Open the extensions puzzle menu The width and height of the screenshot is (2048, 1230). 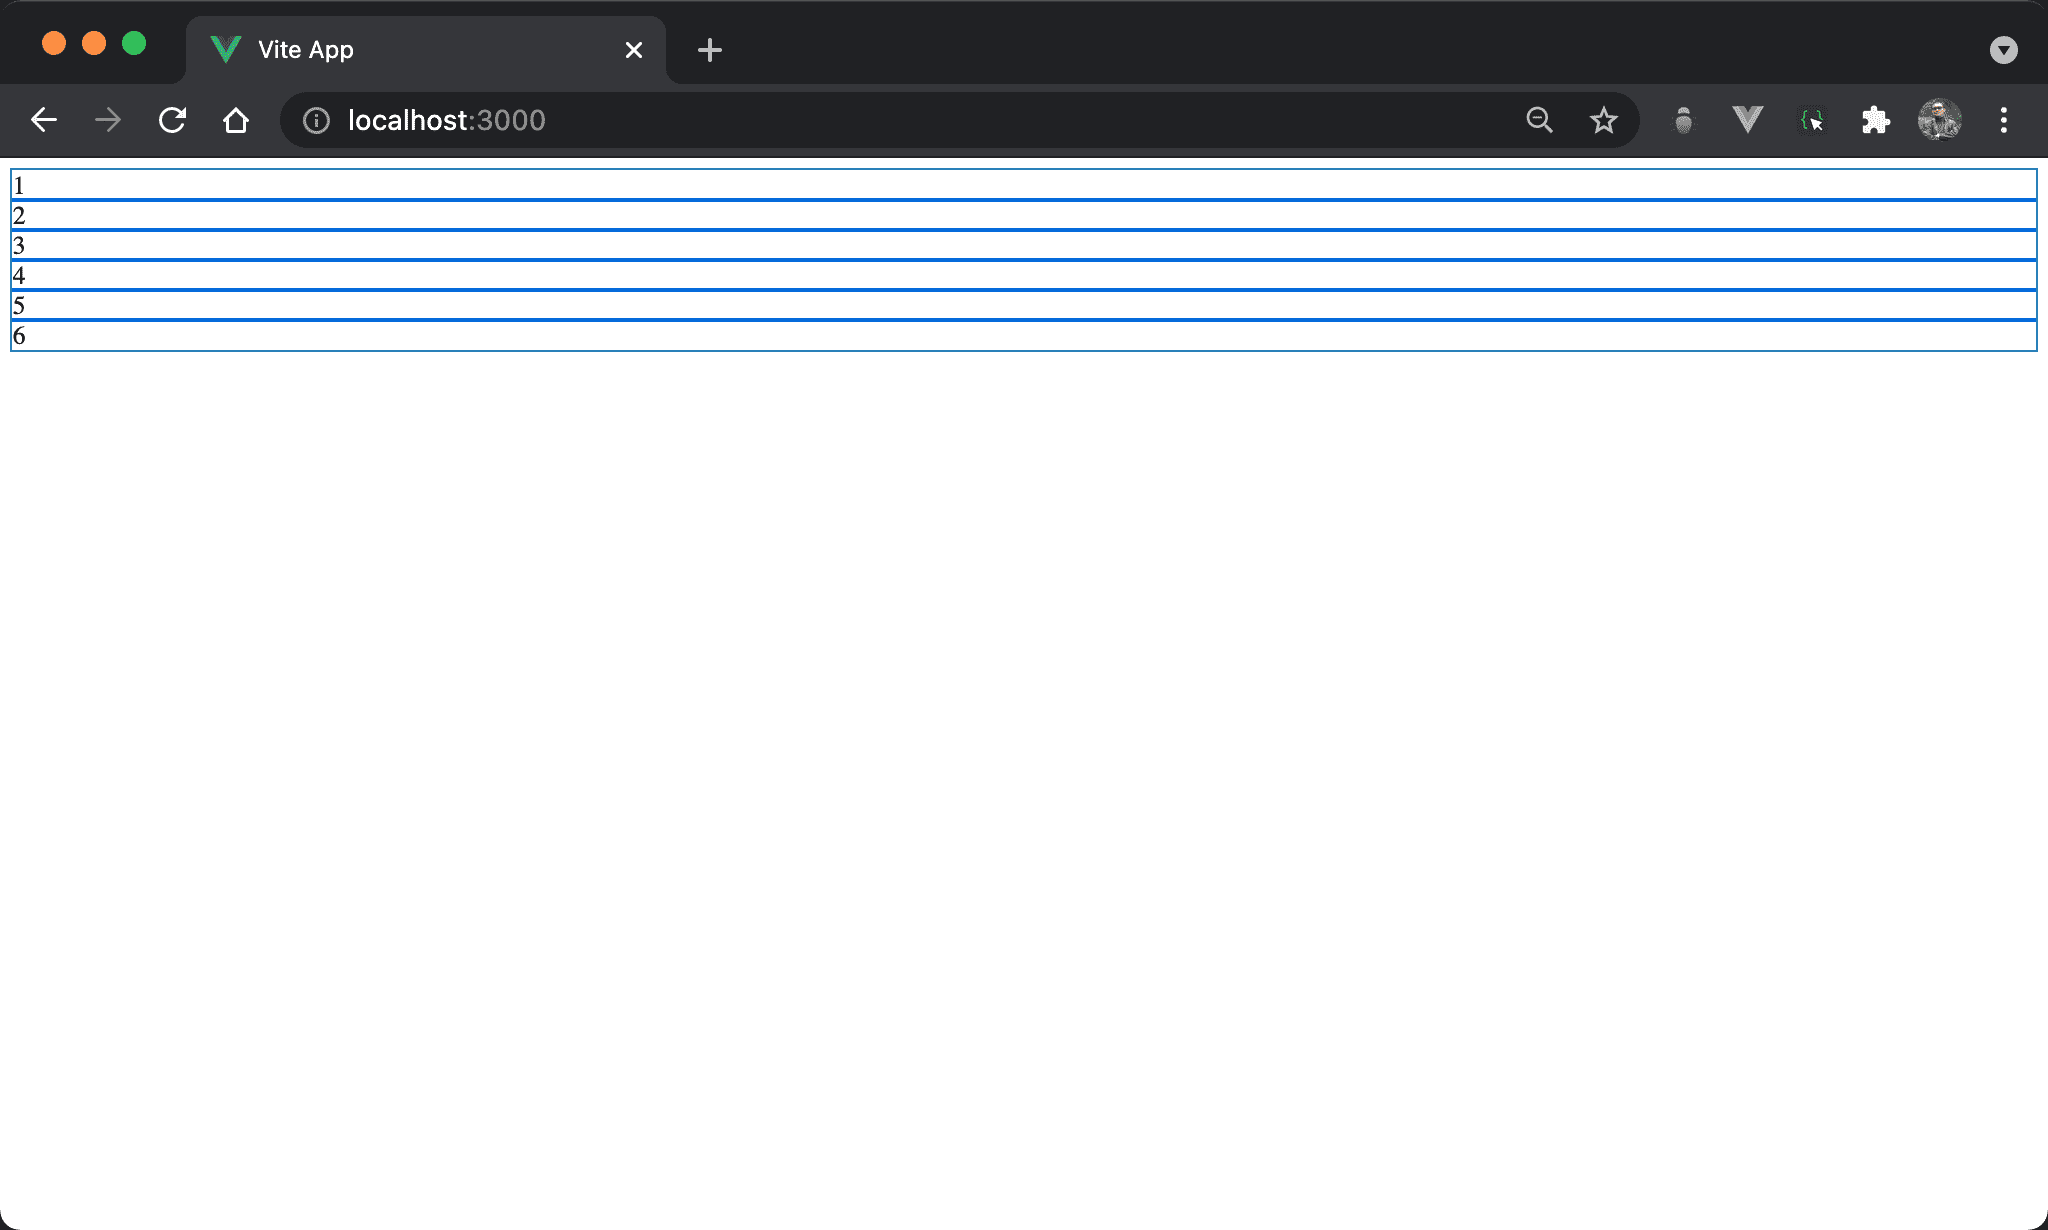pyautogui.click(x=1875, y=120)
